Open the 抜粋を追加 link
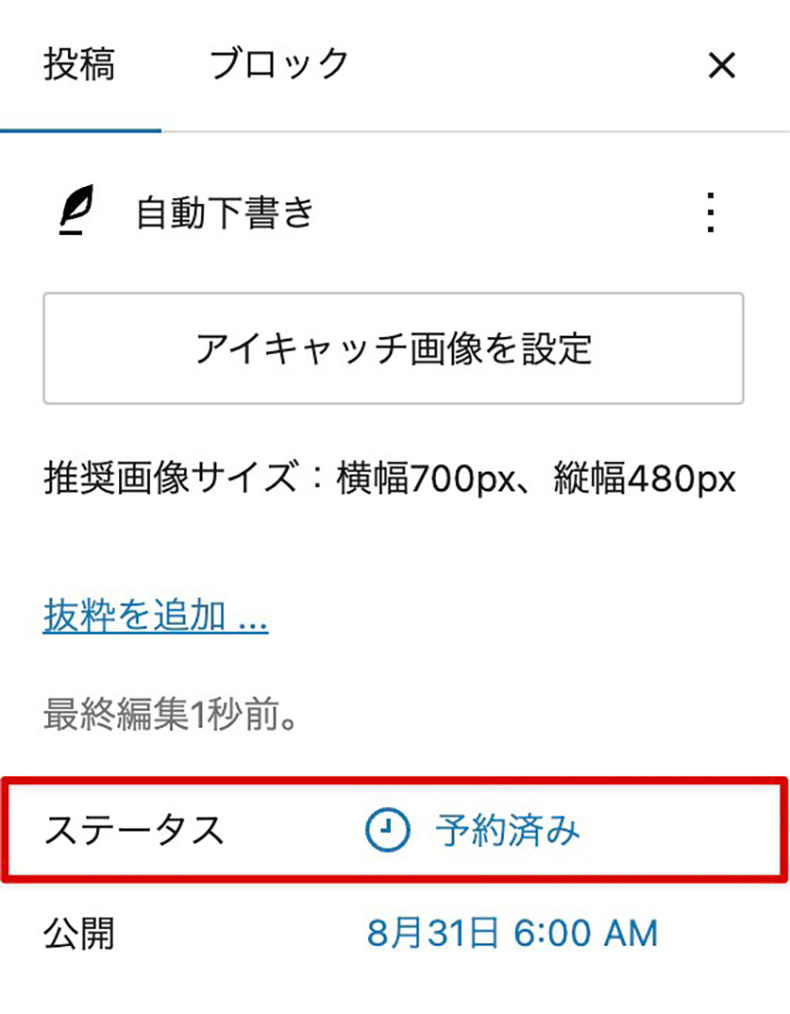Image resolution: width=790 pixels, height=1014 pixels. pos(155,615)
